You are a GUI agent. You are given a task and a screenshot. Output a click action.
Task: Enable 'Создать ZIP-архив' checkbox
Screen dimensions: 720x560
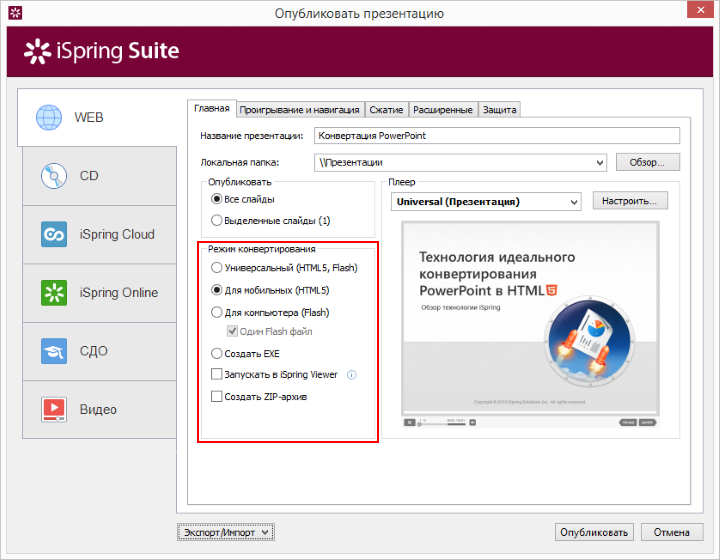[x=216, y=396]
